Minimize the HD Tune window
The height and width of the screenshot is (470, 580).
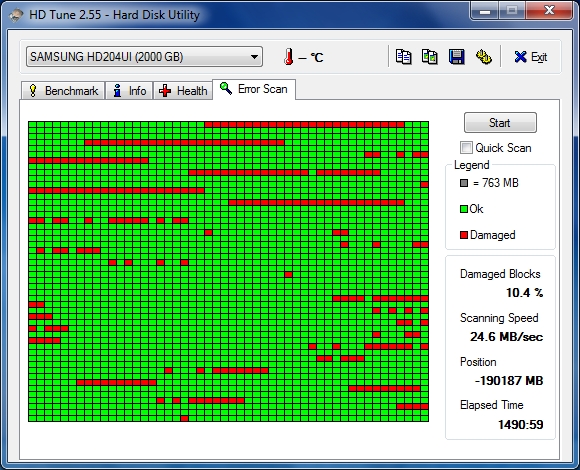pyautogui.click(x=485, y=11)
